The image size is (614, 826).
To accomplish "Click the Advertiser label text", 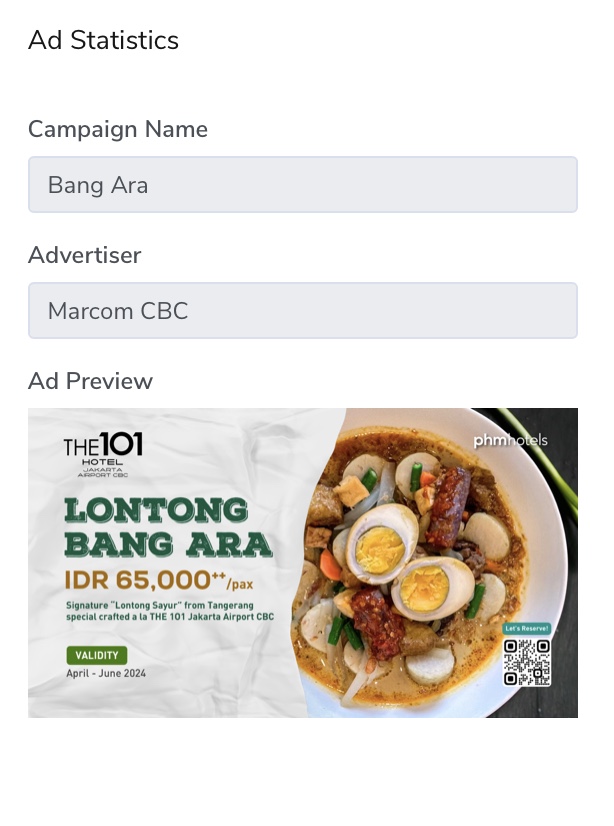I will click(85, 256).
